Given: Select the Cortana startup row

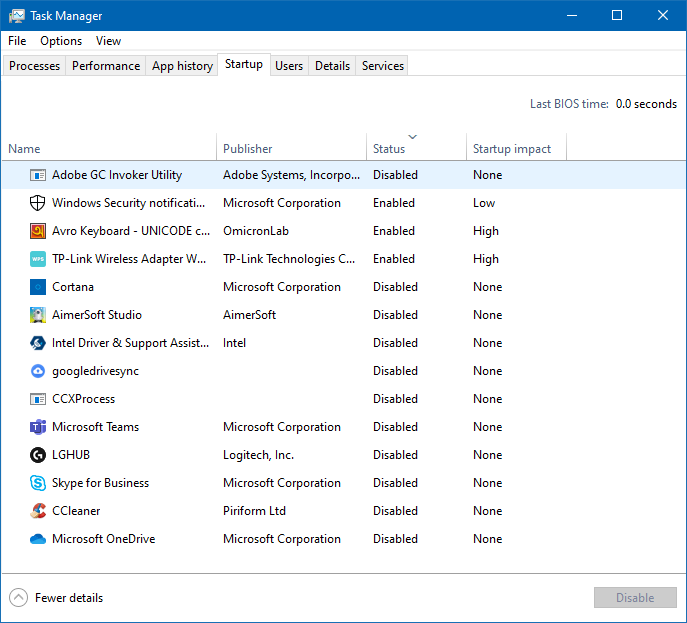Looking at the screenshot, I should pos(73,287).
